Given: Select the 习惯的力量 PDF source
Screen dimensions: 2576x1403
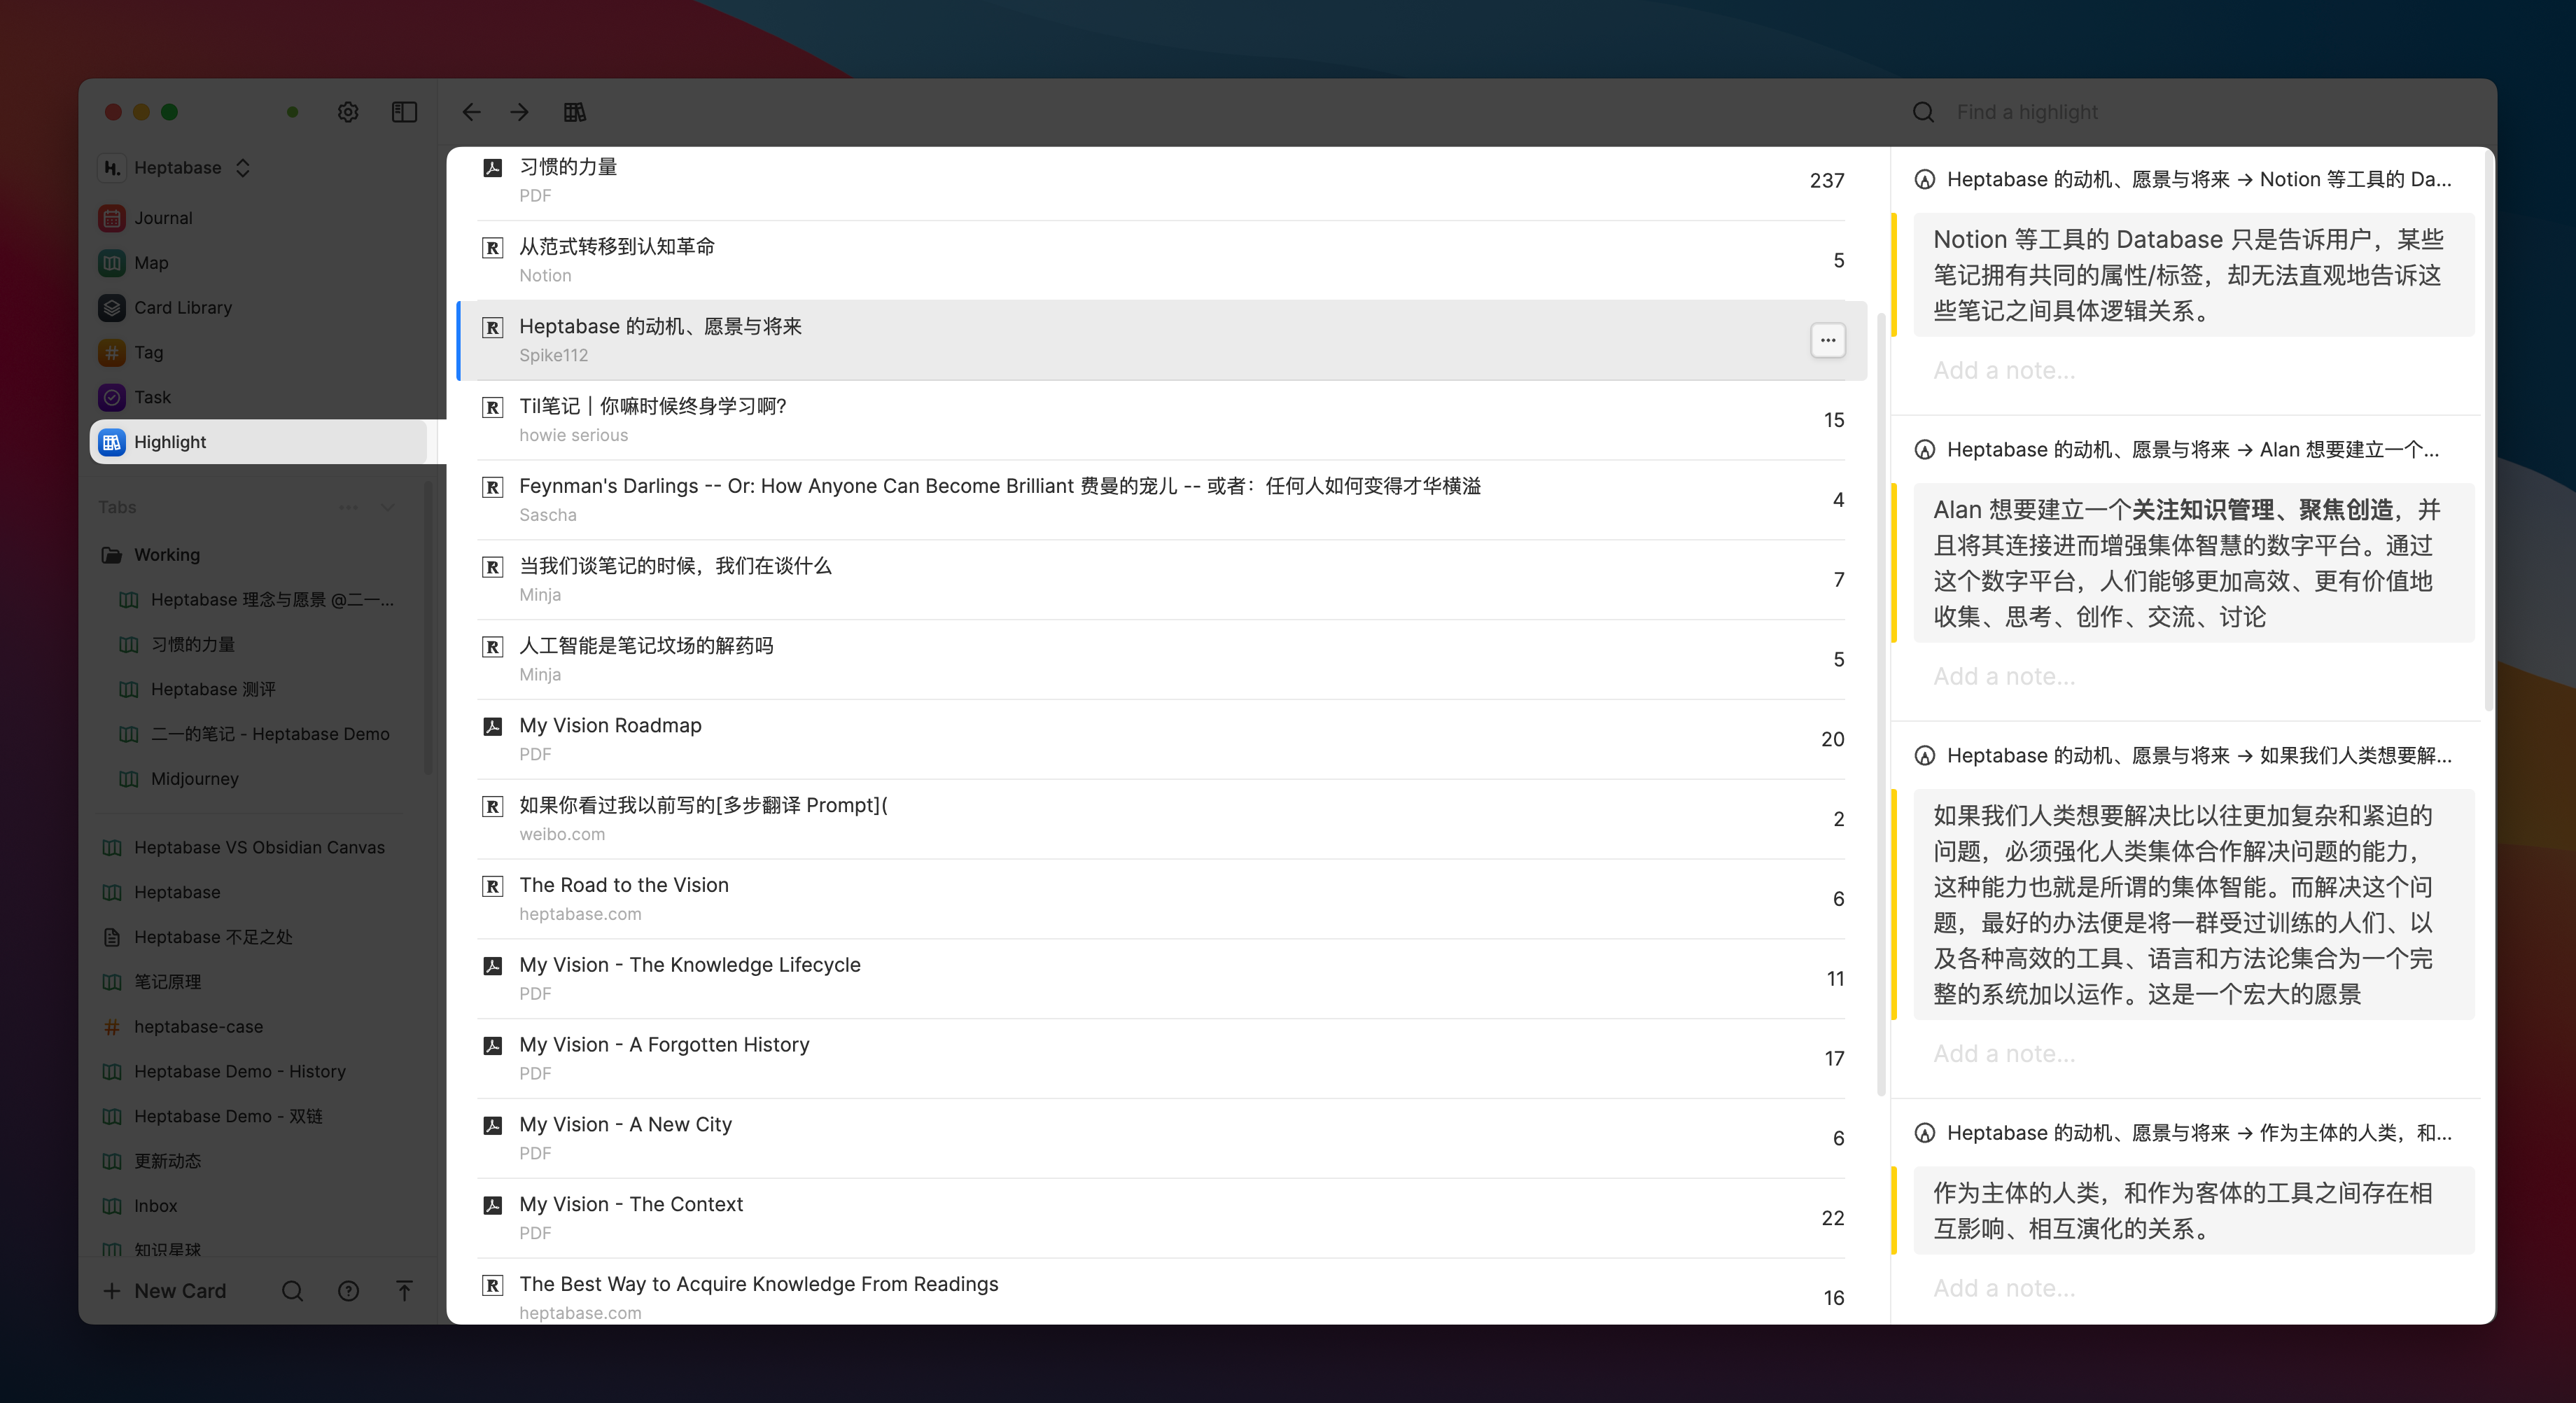Looking at the screenshot, I should tap(1162, 181).
